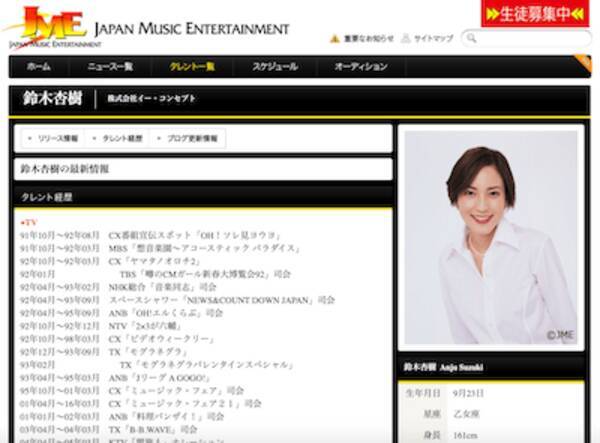600x443 pixels.
Task: Open the 重要なお知らせ link
Action: (366, 39)
